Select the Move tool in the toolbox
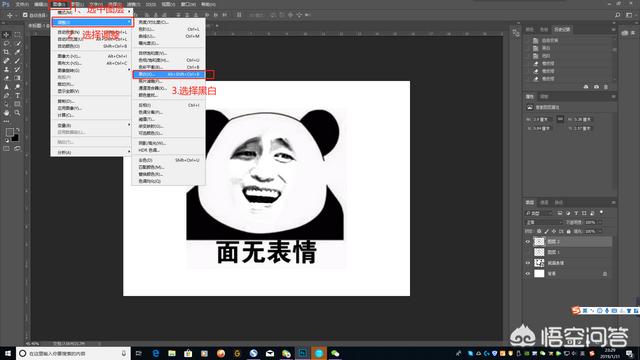The height and width of the screenshot is (360, 640). click(x=6, y=35)
